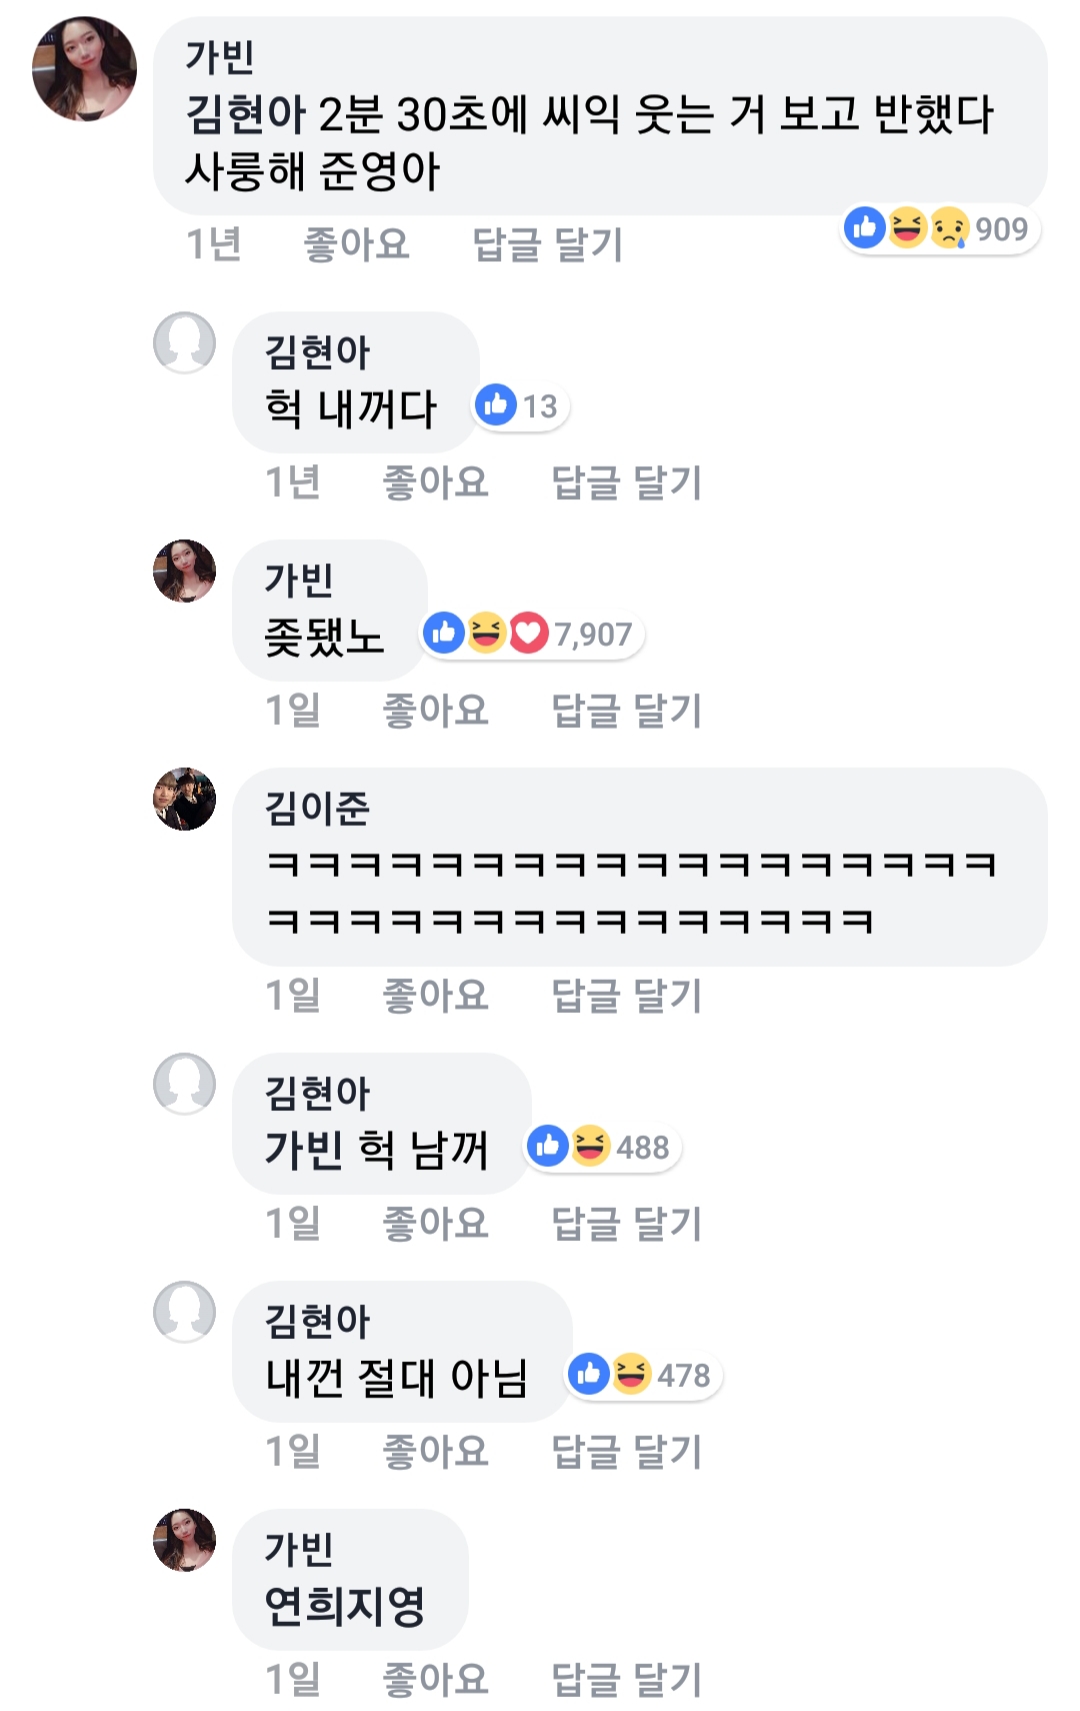Open 김현아's name on '내껀 절대 아님'
Screen dimensions: 1080x1711
tap(317, 1321)
